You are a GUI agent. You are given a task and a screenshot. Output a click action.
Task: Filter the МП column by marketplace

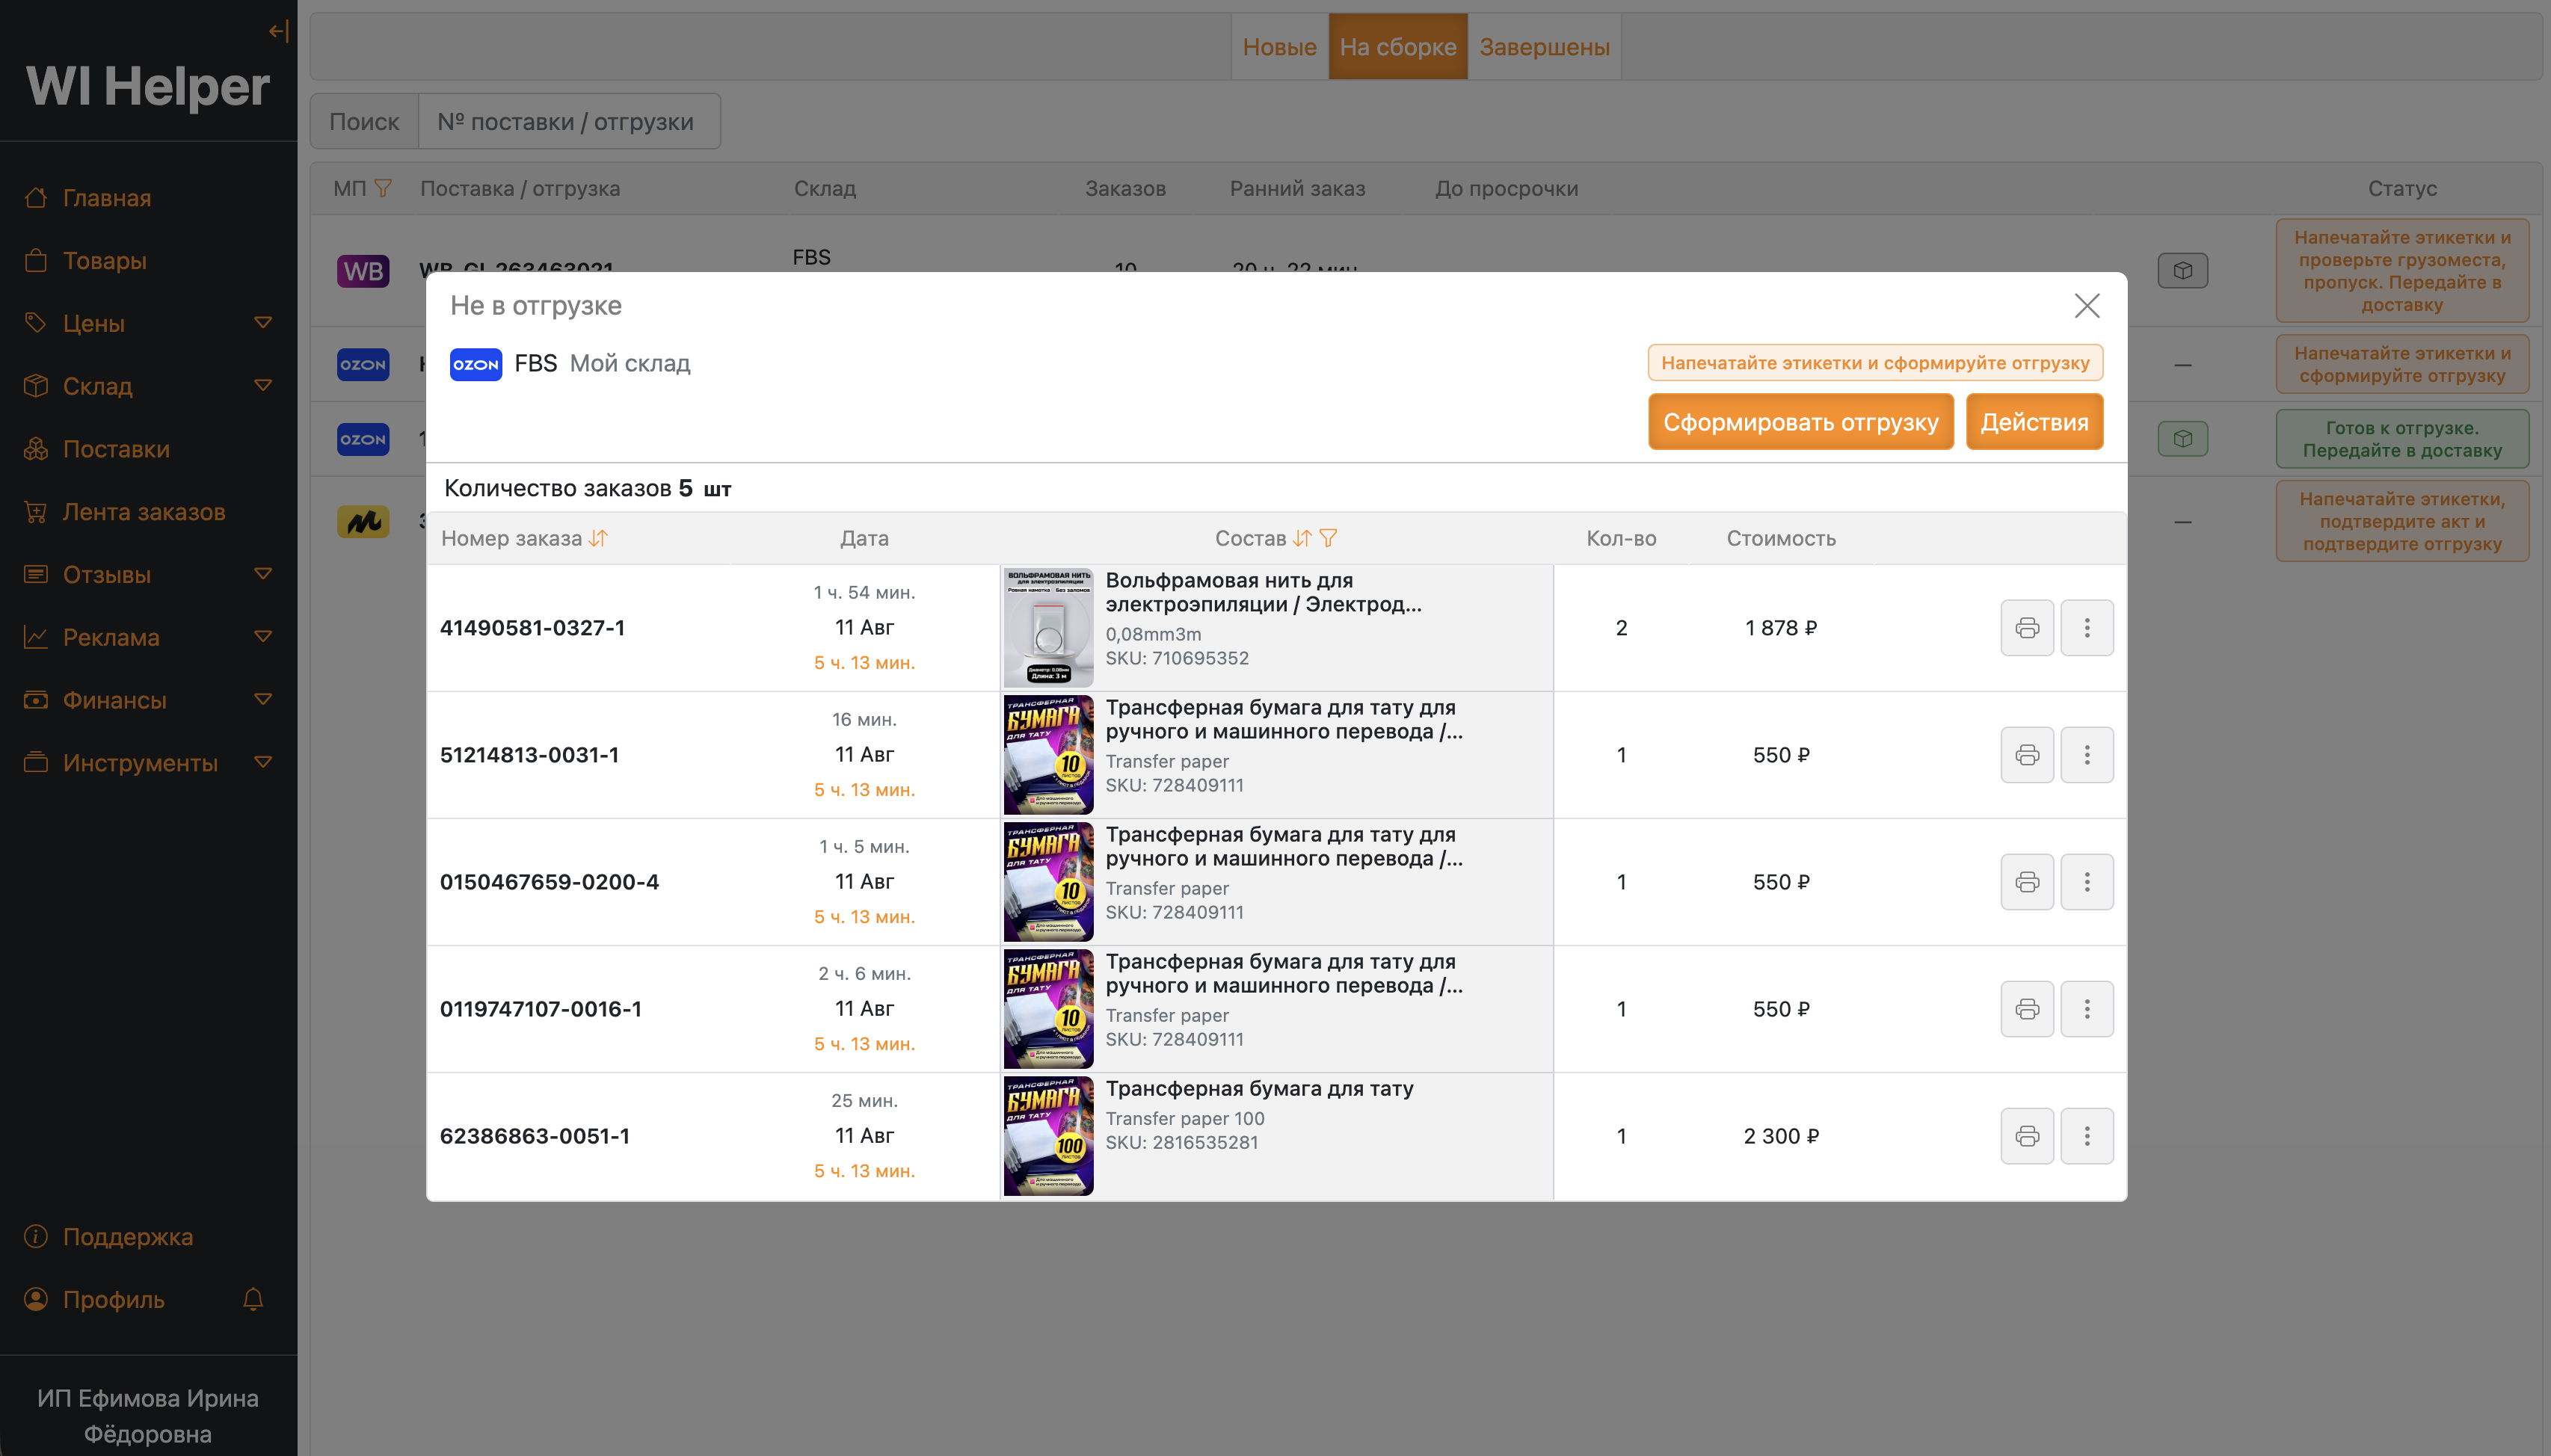tap(383, 189)
